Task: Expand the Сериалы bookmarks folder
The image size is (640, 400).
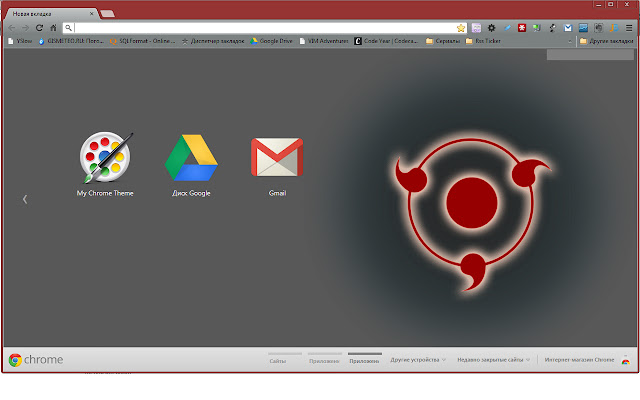Action: click(x=443, y=41)
